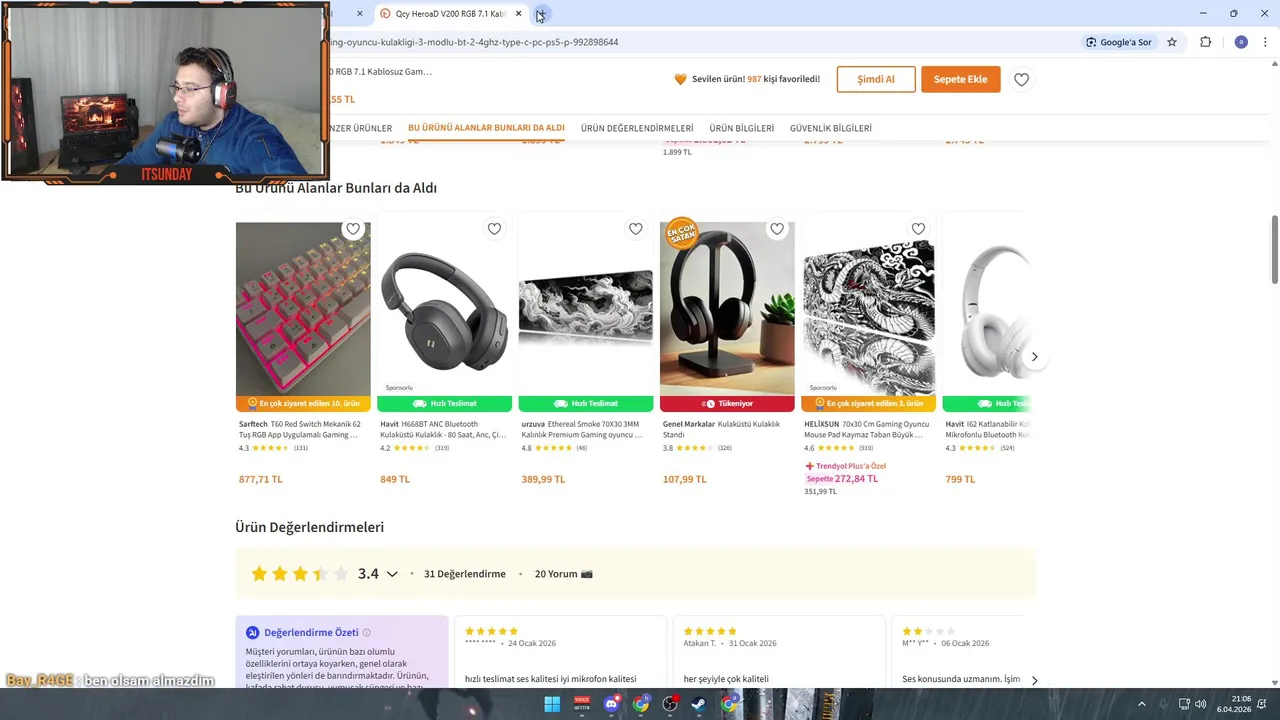
Task: Close the Qcy HeroaD V200 browser tab
Action: (x=518, y=14)
